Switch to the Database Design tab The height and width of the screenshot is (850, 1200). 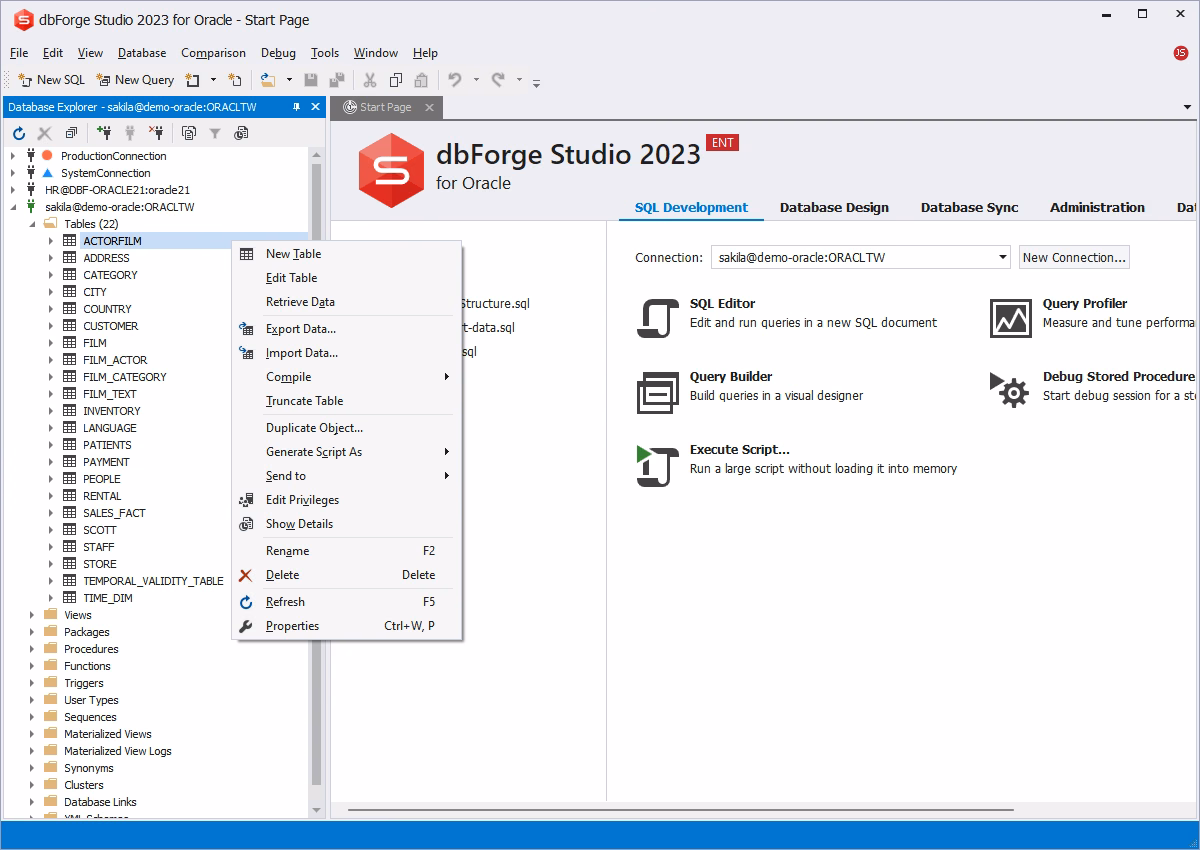(834, 208)
